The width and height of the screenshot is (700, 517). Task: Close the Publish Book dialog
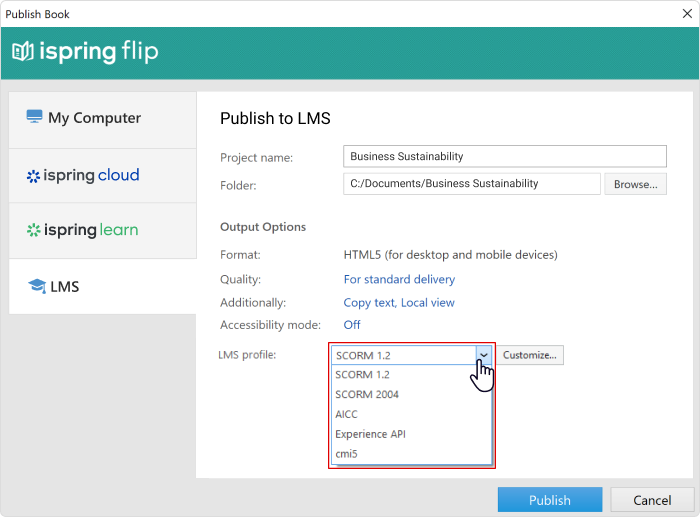click(687, 14)
